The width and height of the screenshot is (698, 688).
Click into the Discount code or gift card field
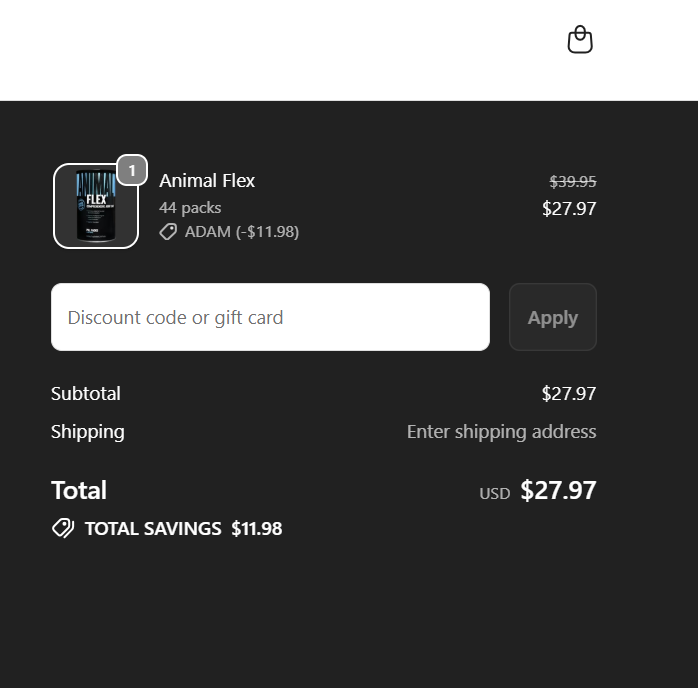[x=270, y=317]
